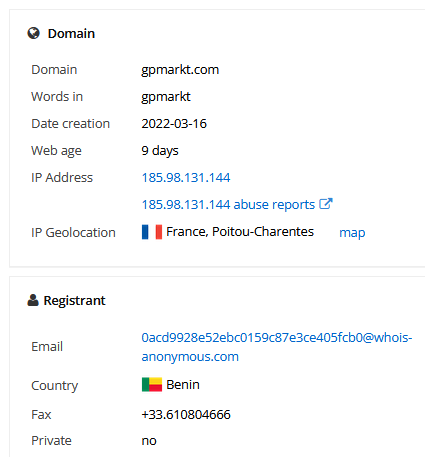Select the 'gpmarkt' Words in value
425x457 pixels.
pyautogui.click(x=166, y=97)
